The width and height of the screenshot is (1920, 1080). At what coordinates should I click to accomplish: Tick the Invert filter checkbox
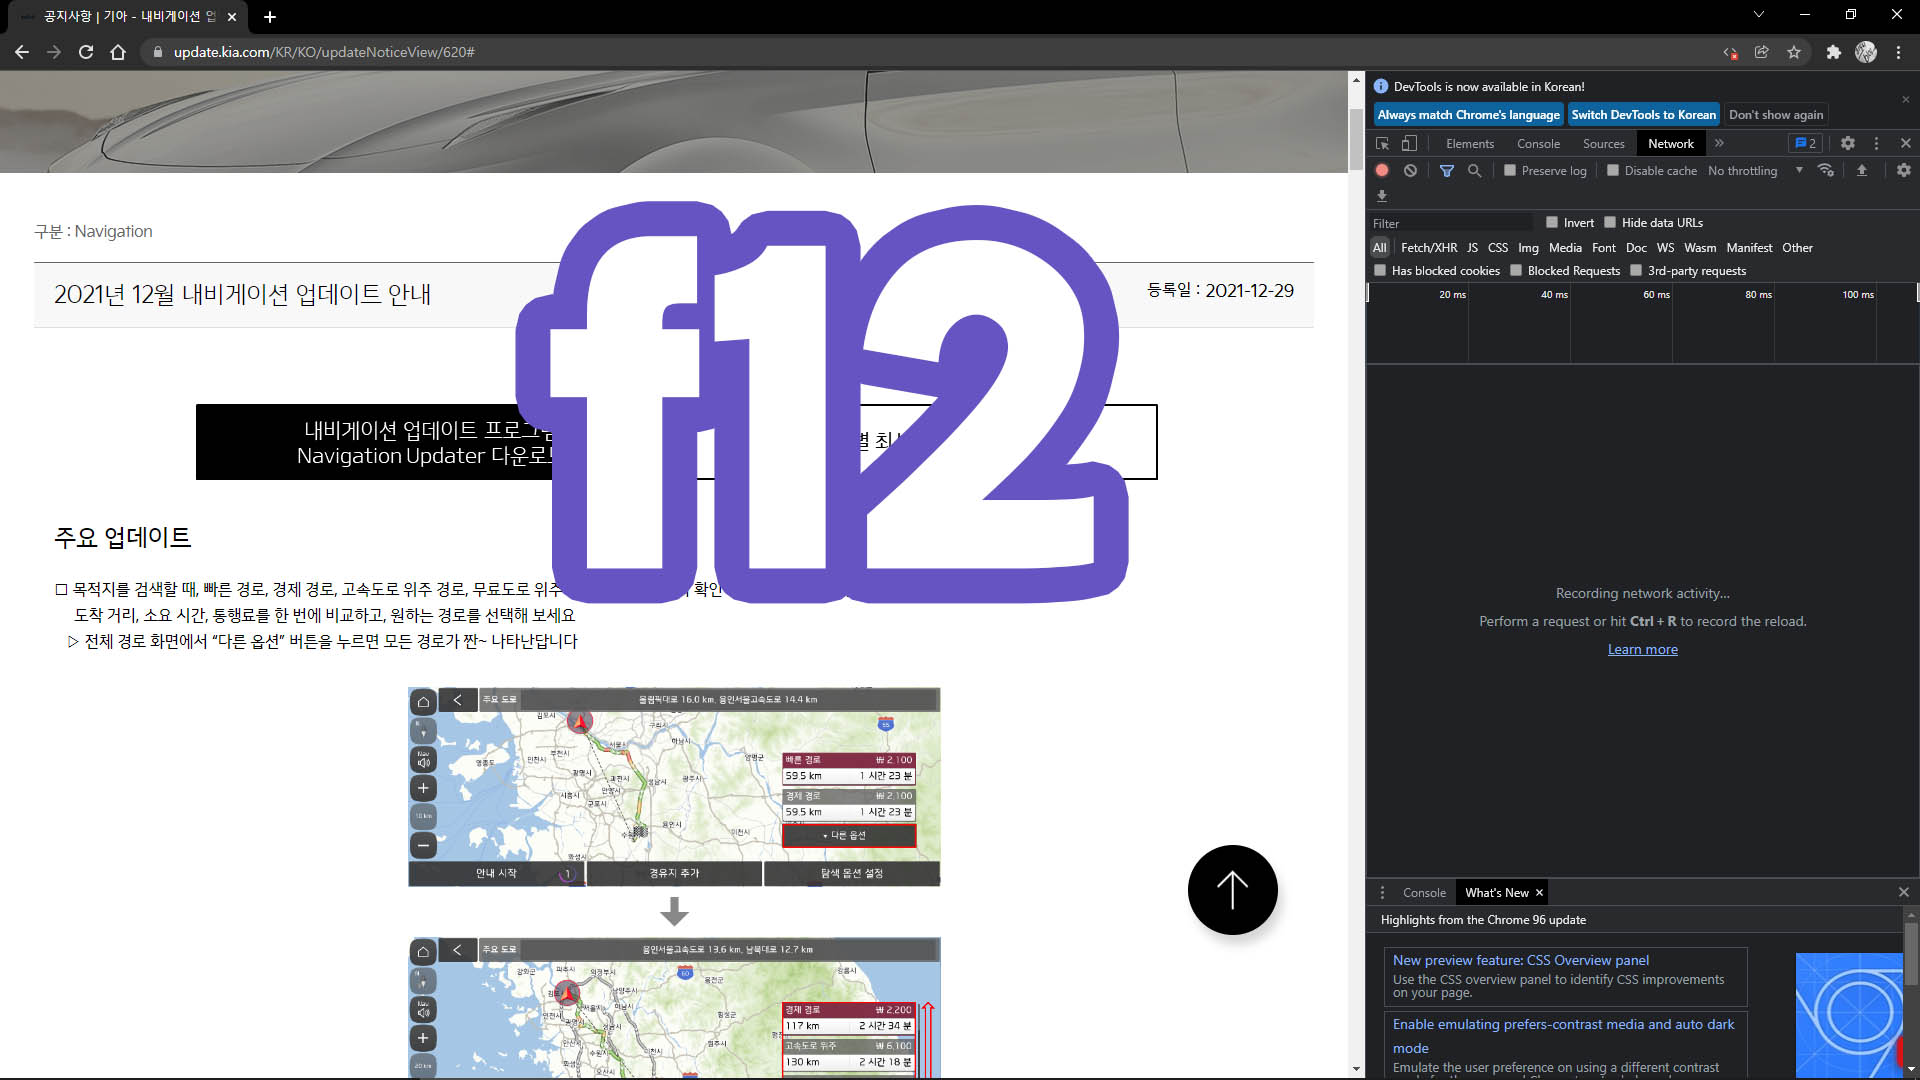point(1552,223)
